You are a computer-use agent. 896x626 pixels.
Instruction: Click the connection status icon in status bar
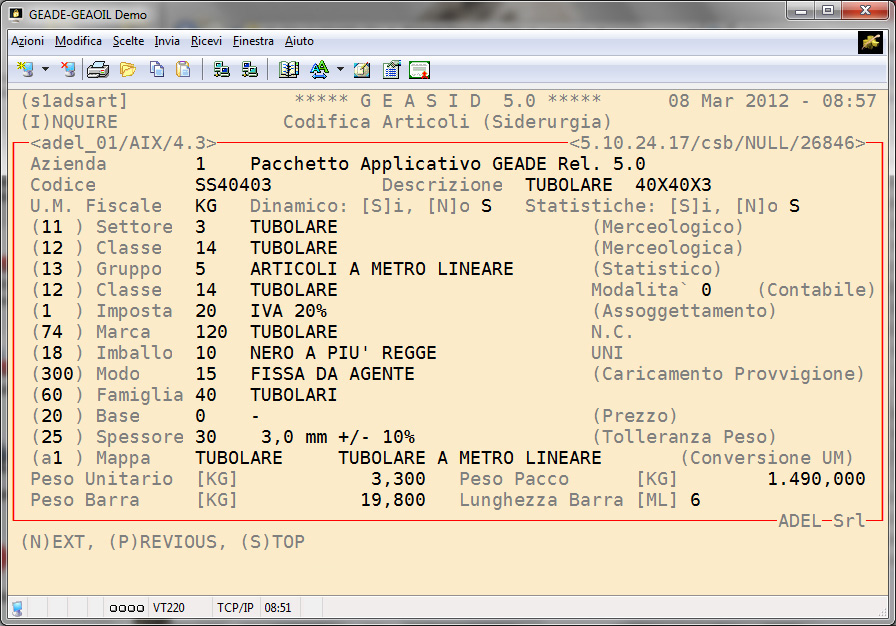coord(17,607)
